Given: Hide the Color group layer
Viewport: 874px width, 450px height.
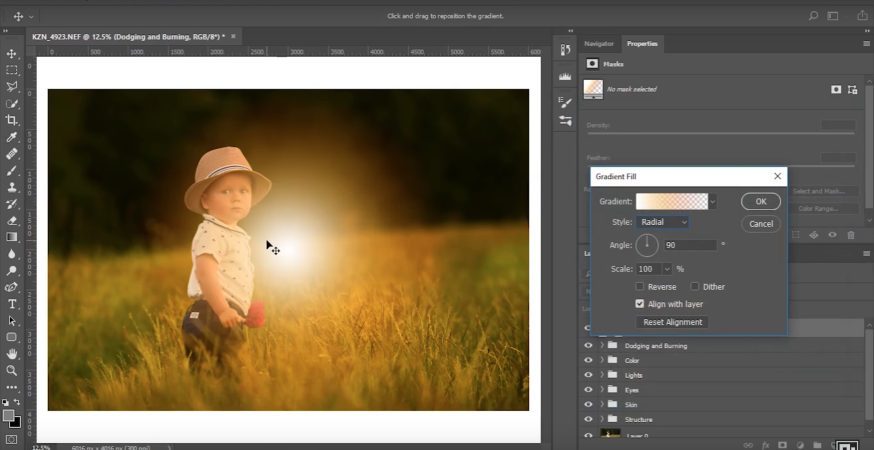Looking at the screenshot, I should click(x=588, y=360).
